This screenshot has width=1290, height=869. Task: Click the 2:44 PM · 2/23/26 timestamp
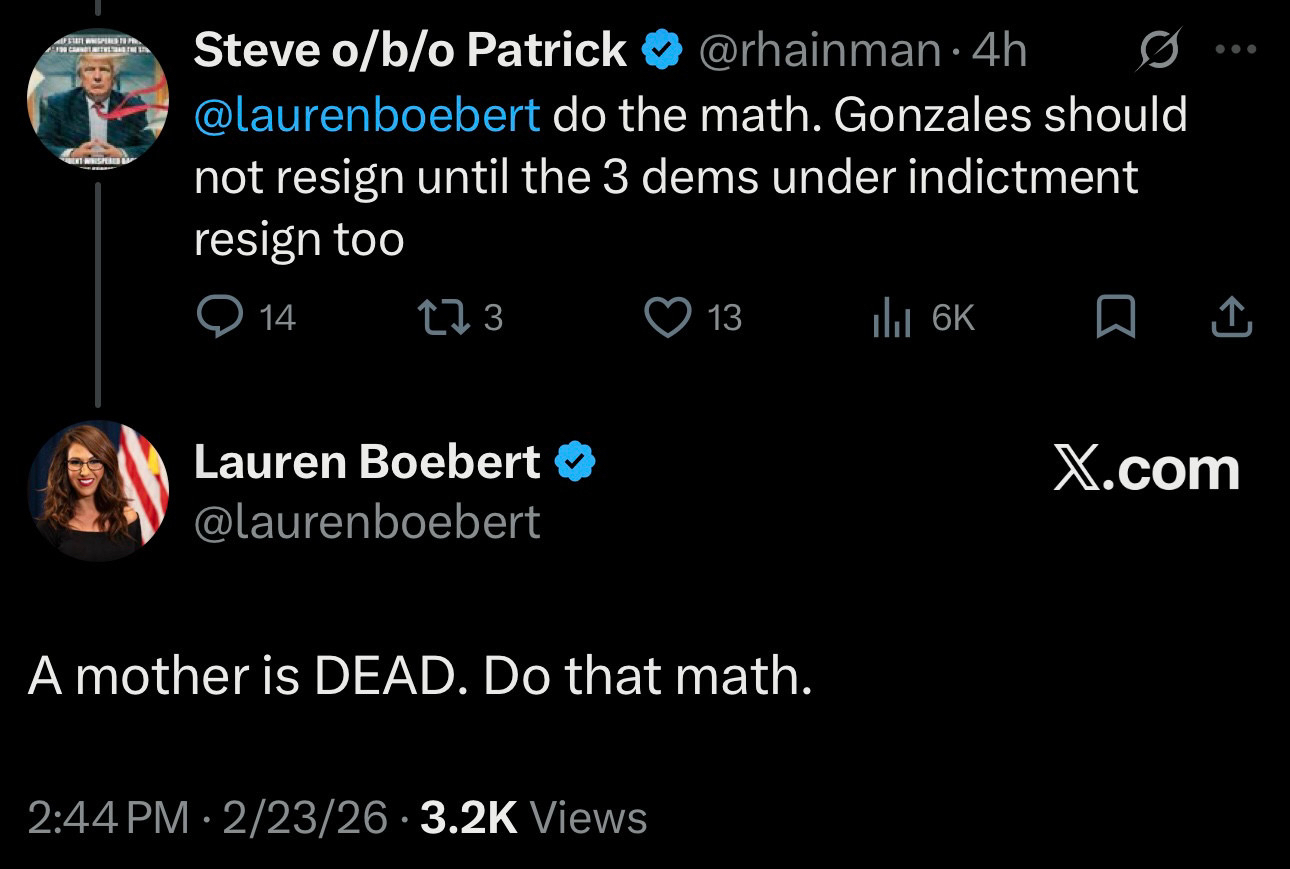click(x=207, y=818)
